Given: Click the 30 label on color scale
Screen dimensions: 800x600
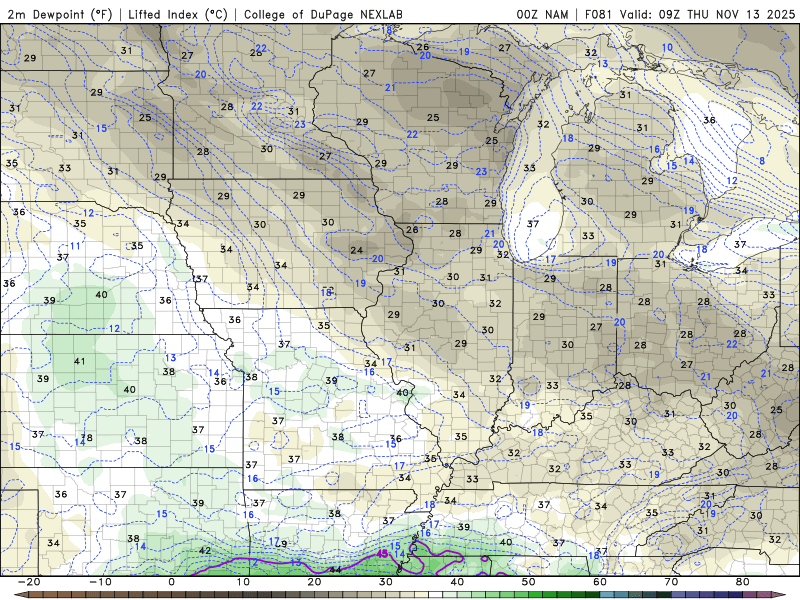Looking at the screenshot, I should (386, 582).
